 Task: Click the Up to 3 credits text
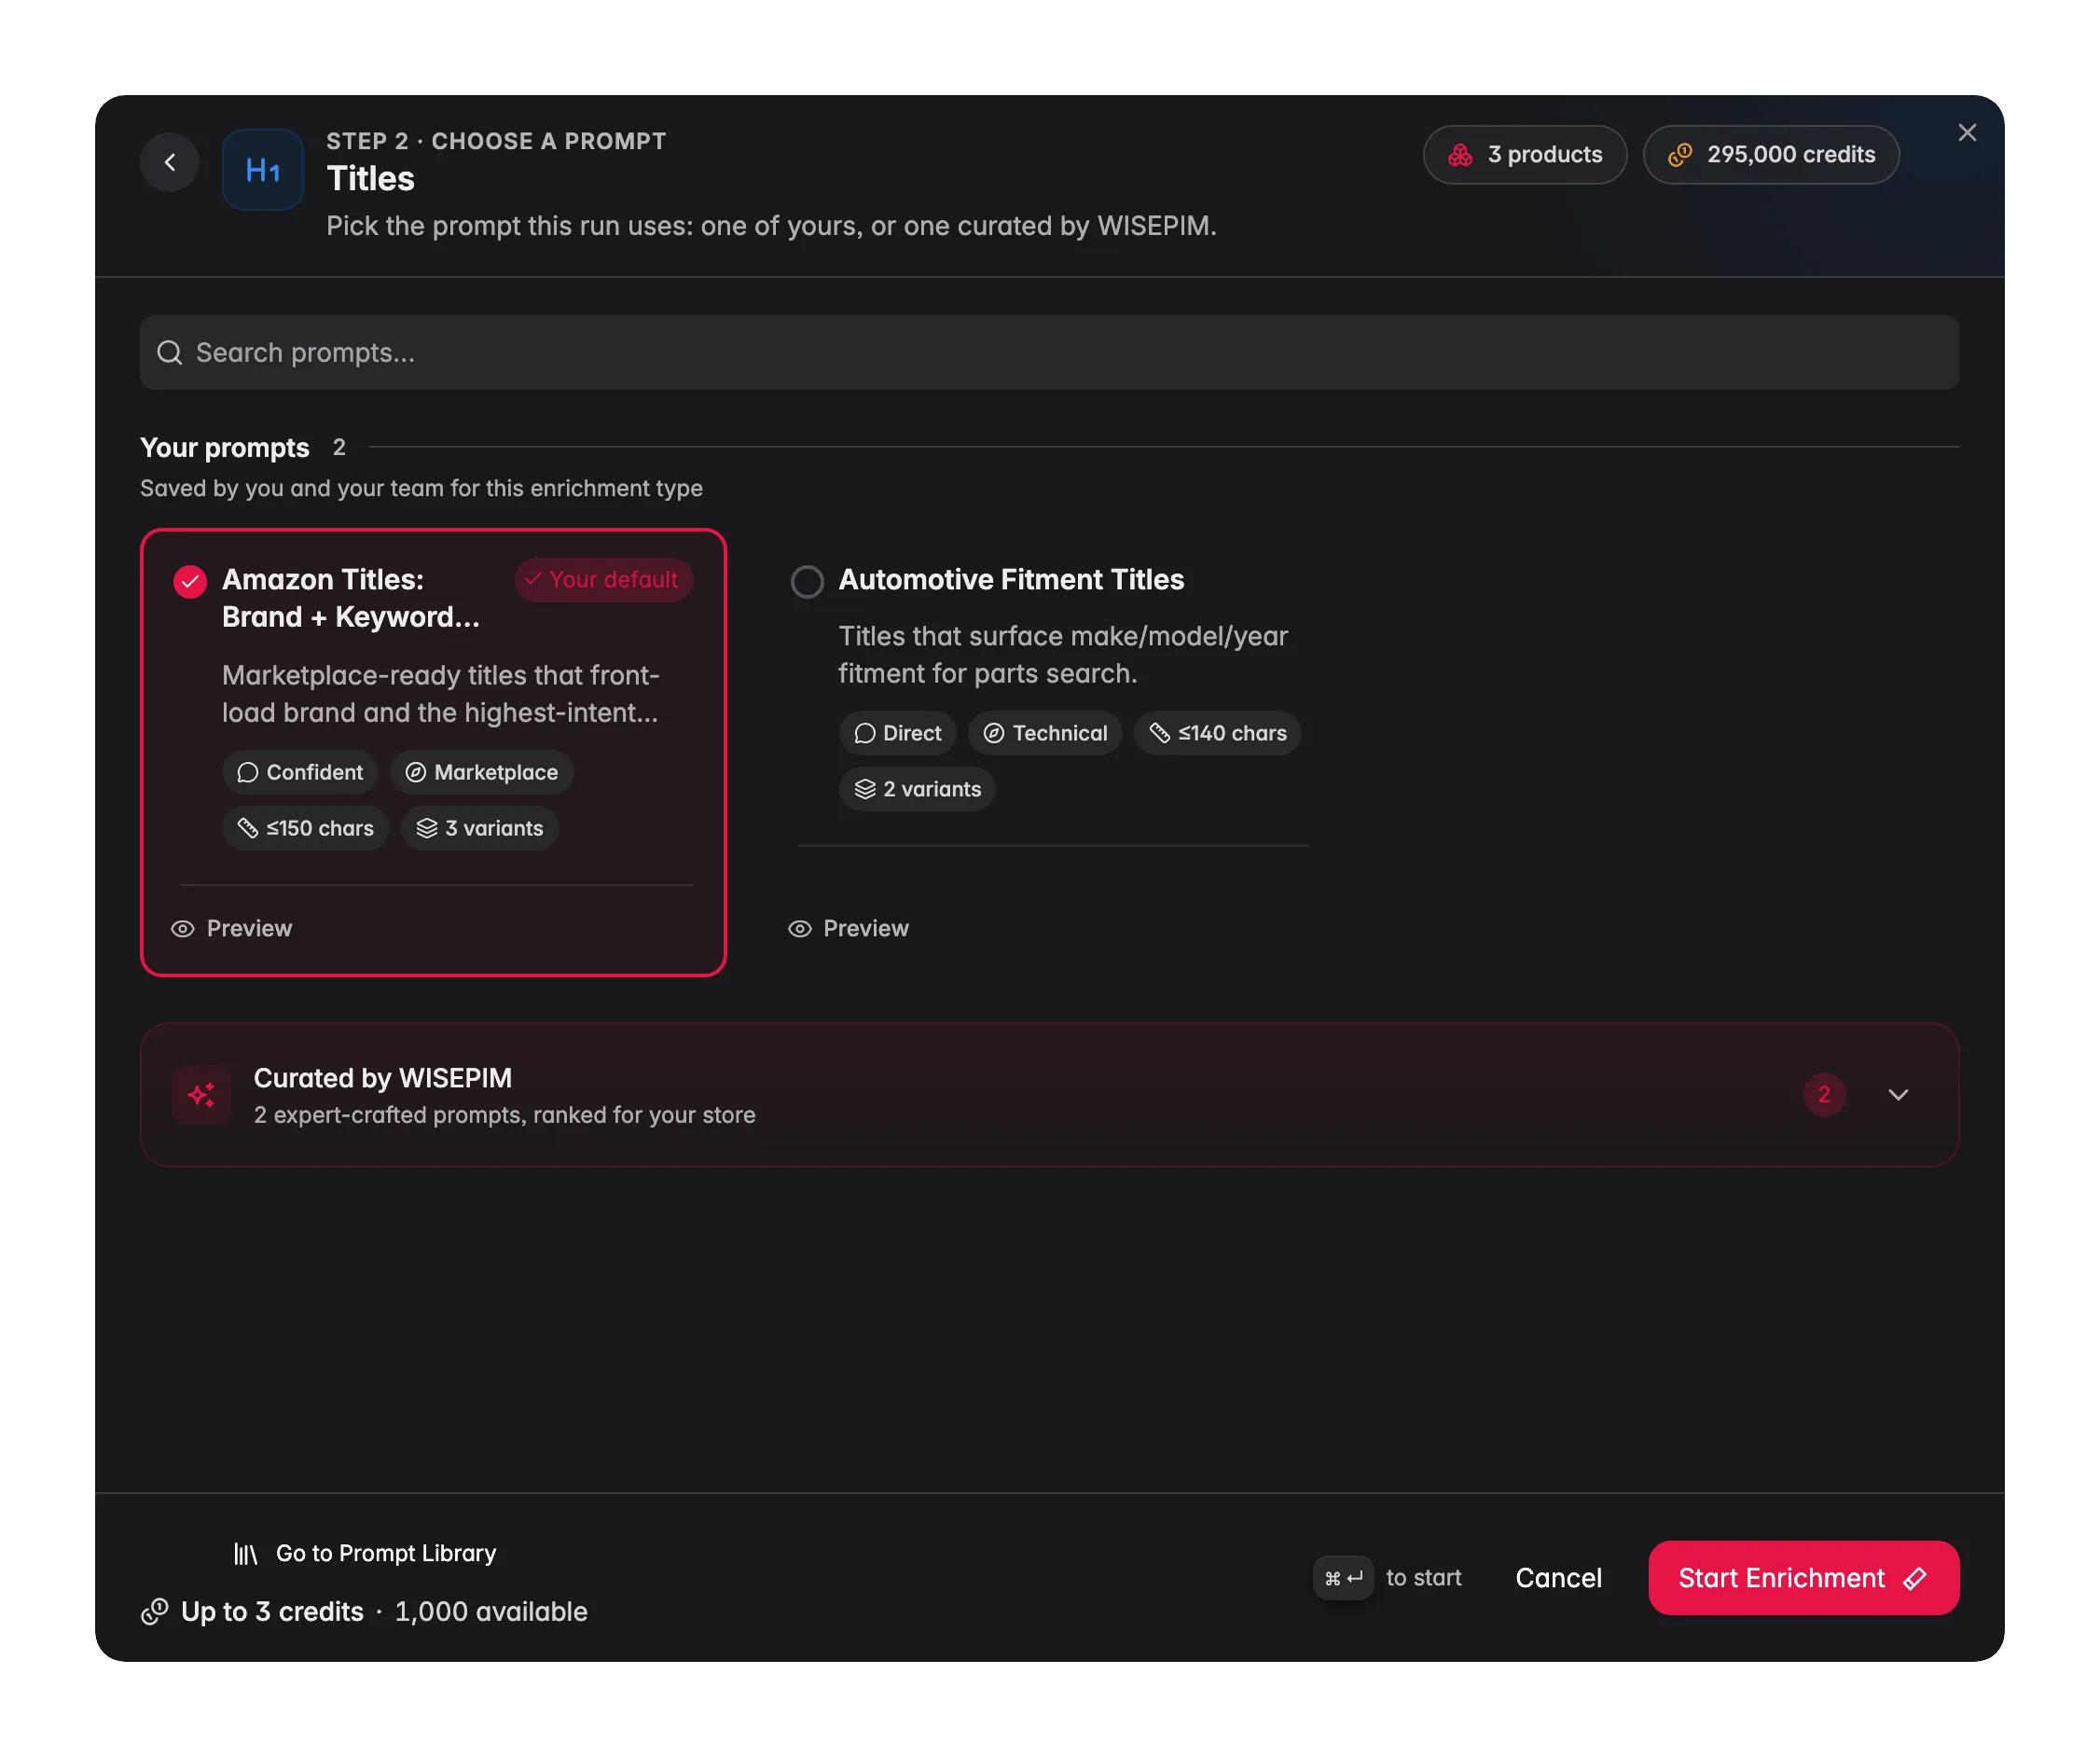coord(272,1612)
